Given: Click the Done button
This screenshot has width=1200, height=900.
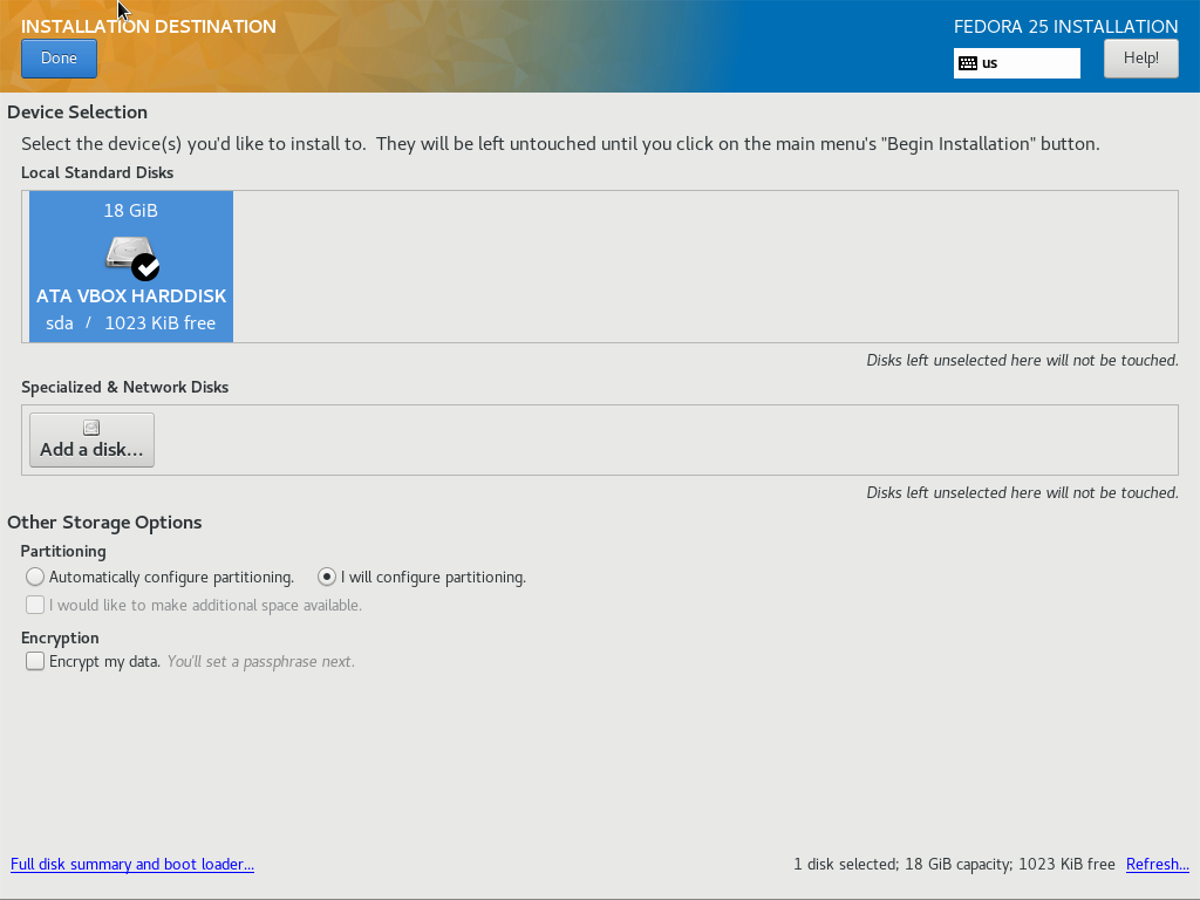Looking at the screenshot, I should point(59,58).
